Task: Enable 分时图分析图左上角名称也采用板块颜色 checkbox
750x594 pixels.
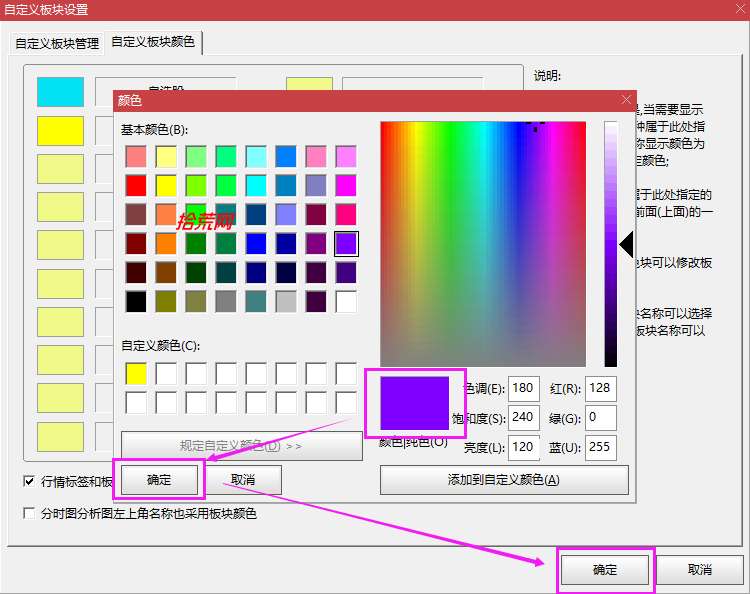Action: click(x=29, y=513)
